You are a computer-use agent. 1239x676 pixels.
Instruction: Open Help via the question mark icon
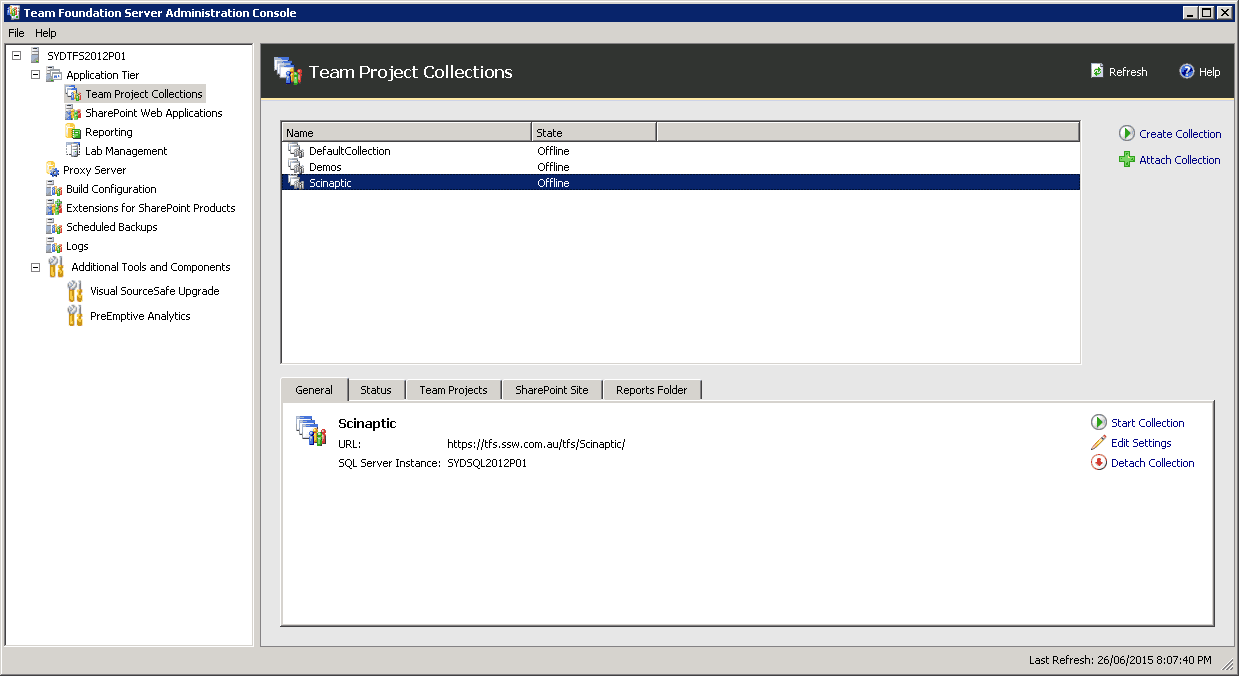pyautogui.click(x=1187, y=72)
